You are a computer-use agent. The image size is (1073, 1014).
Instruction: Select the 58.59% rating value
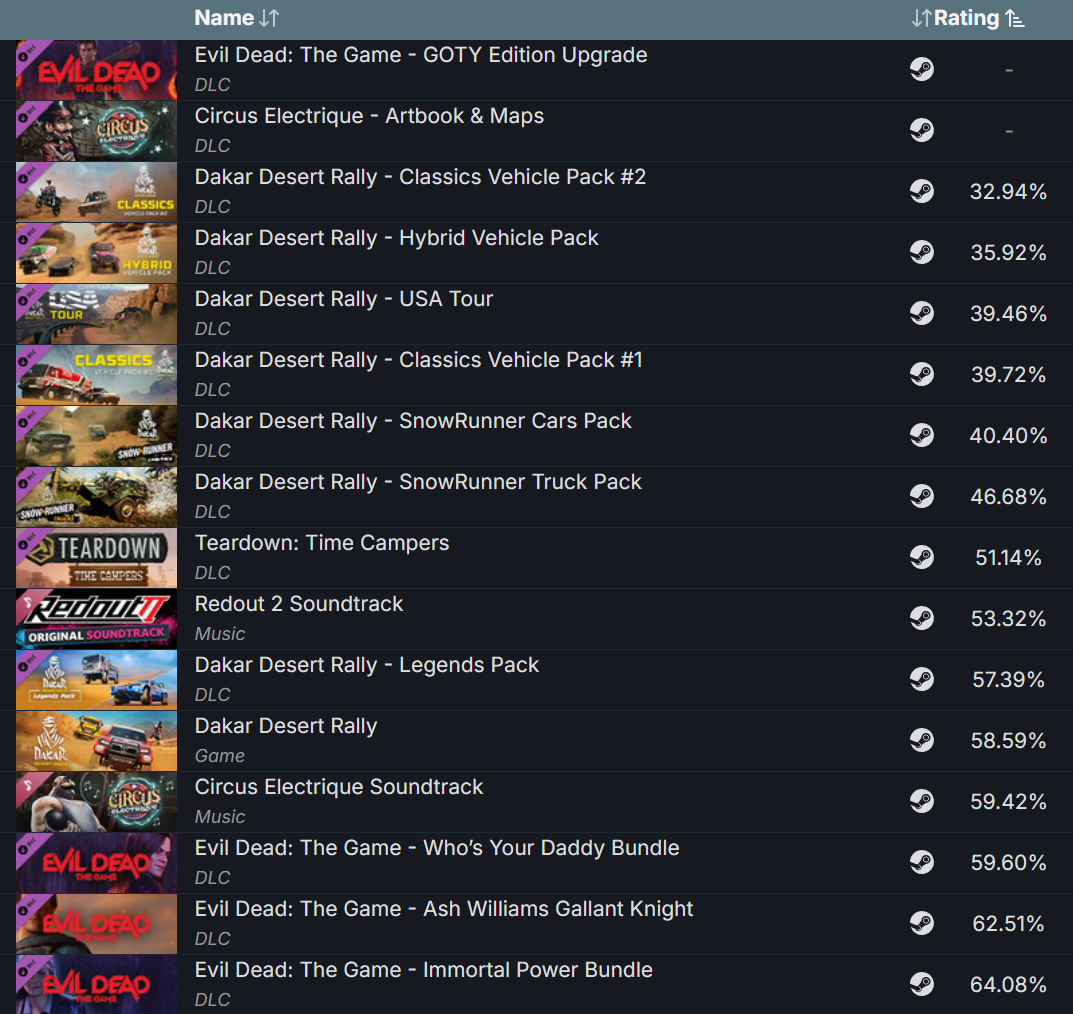point(1008,740)
